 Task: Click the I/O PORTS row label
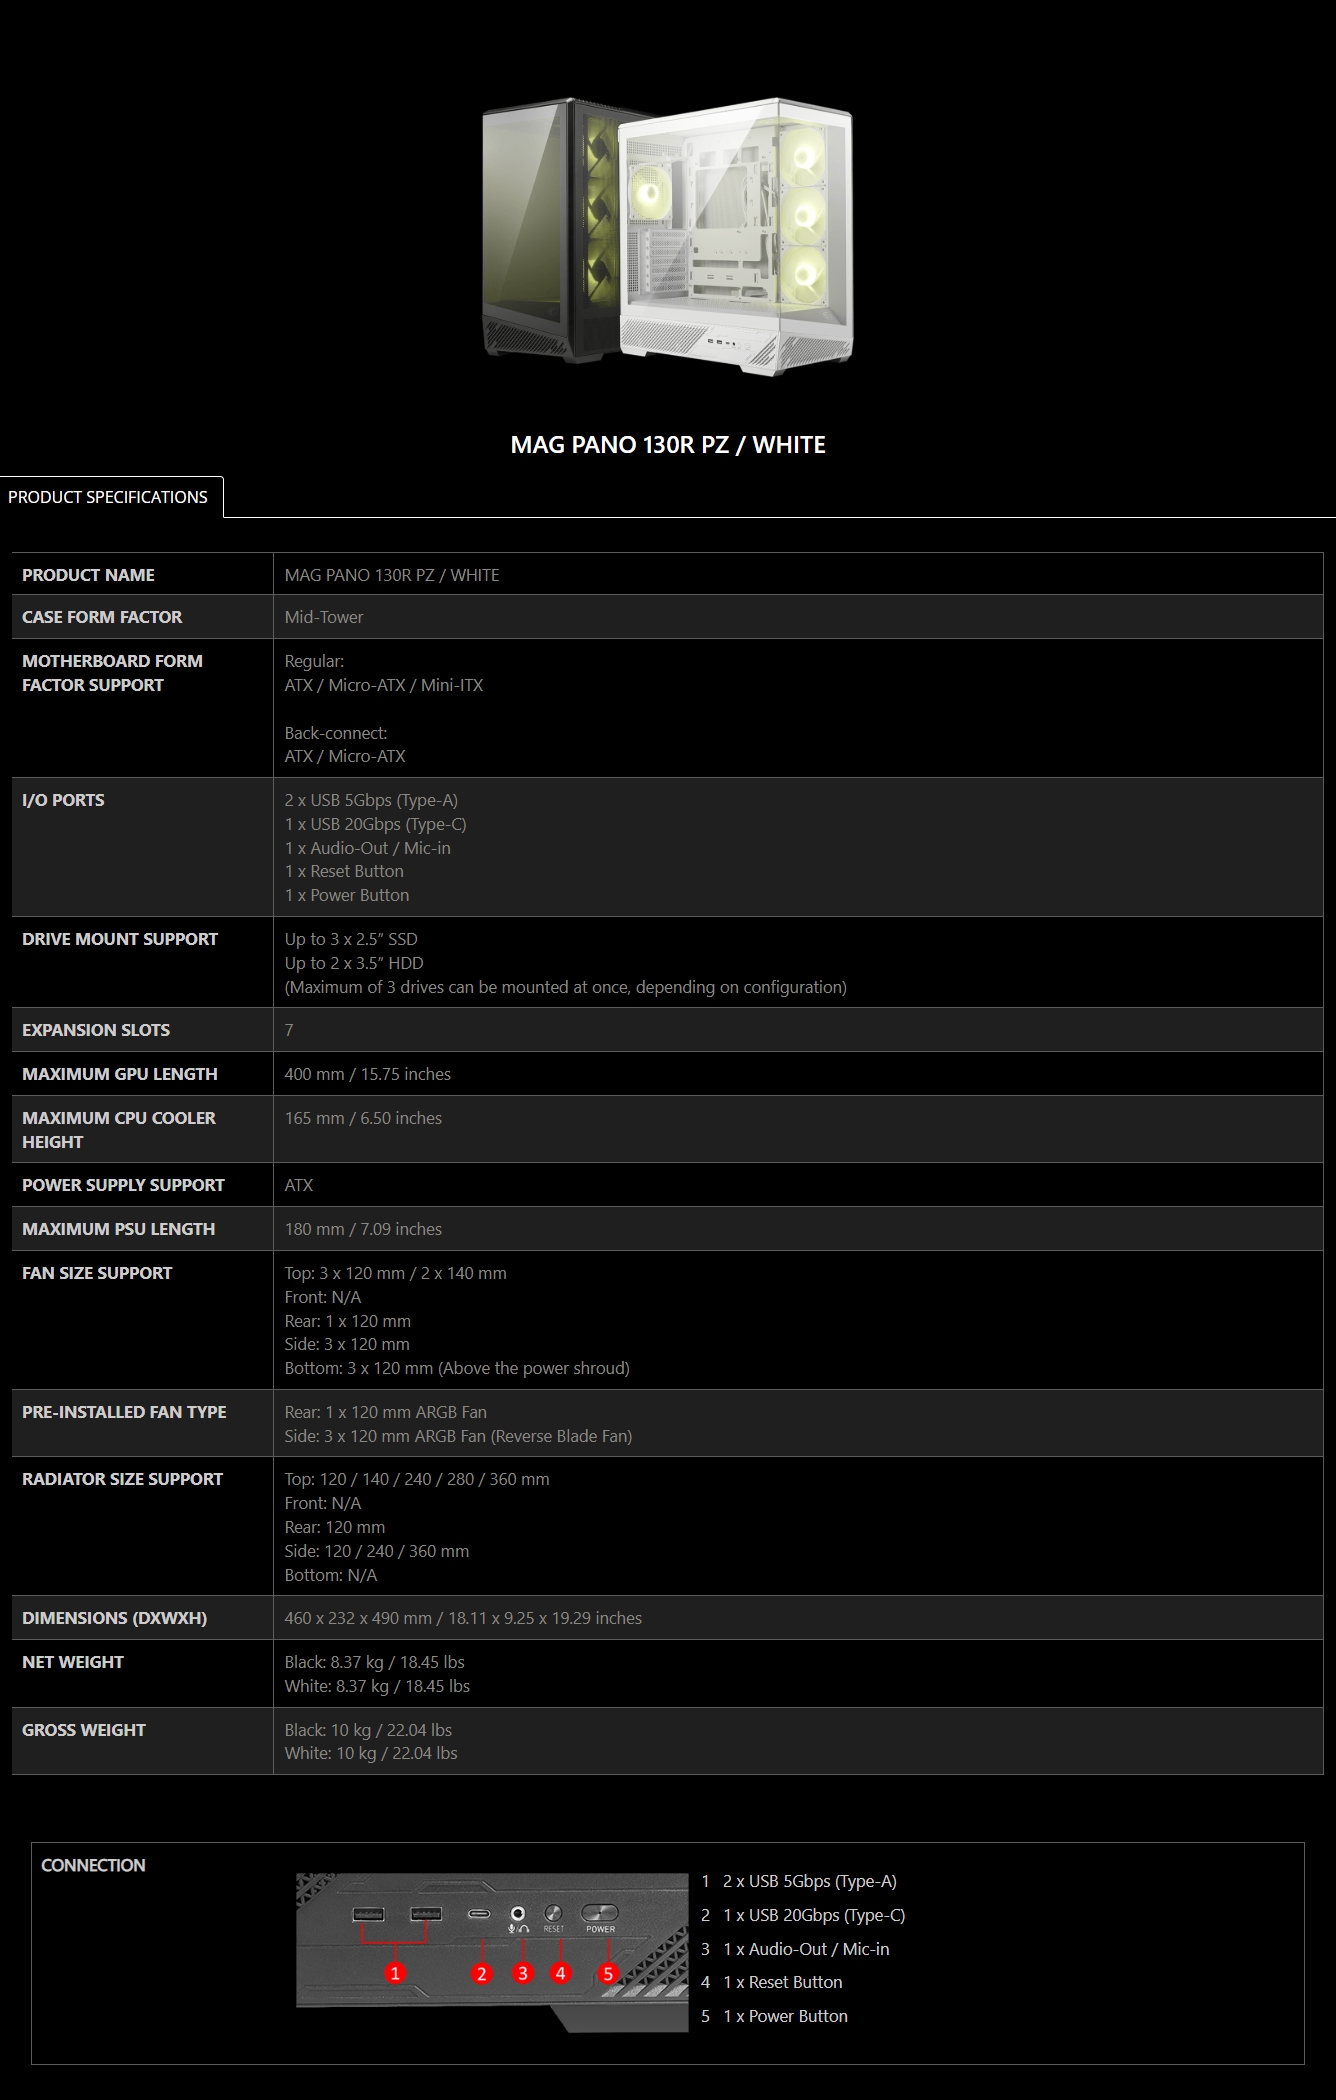tap(63, 800)
